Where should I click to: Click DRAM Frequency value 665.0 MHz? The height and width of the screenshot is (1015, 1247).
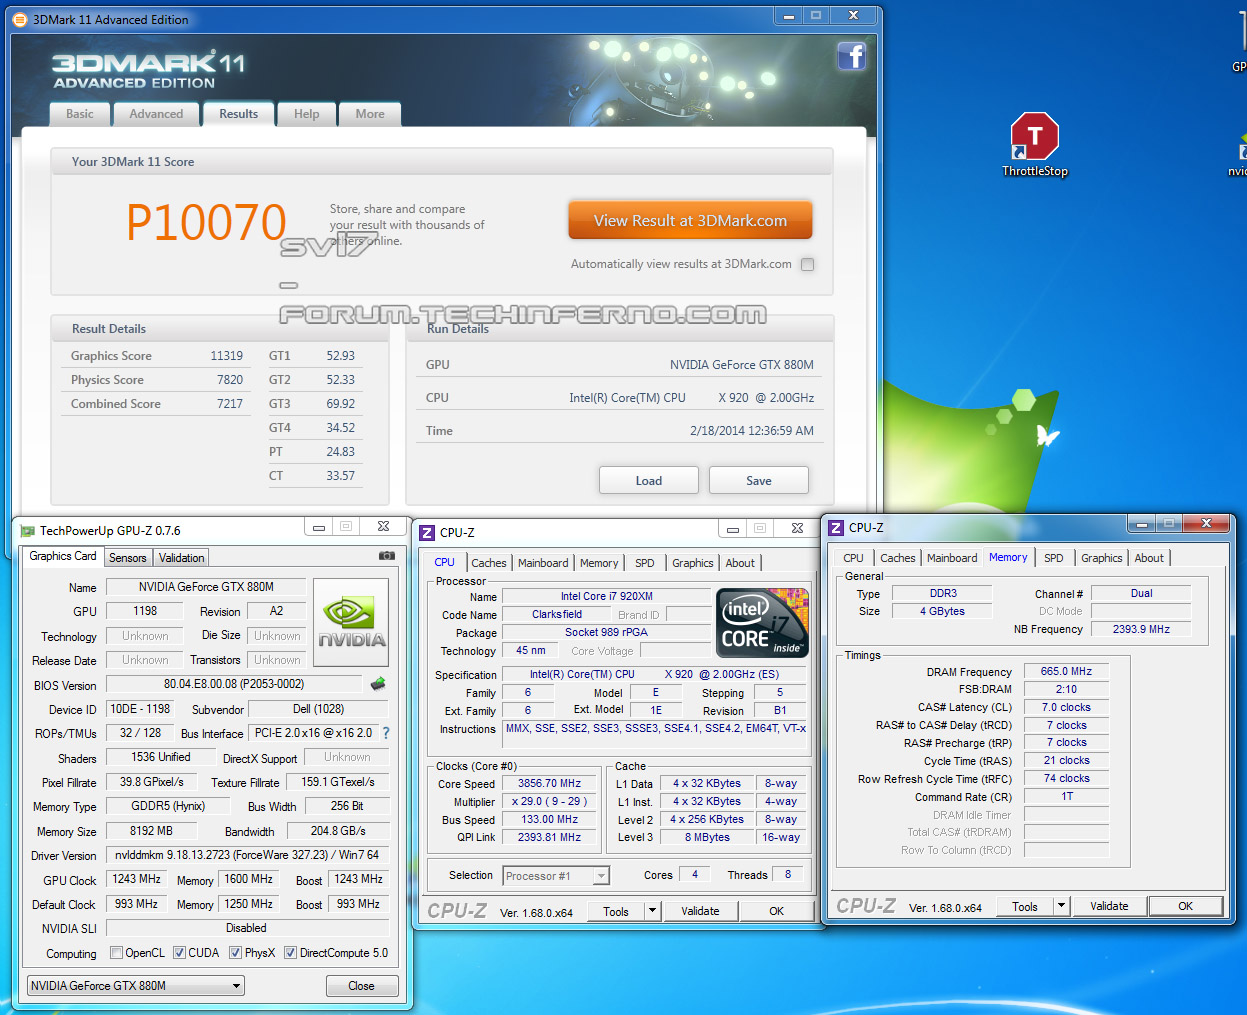1066,672
